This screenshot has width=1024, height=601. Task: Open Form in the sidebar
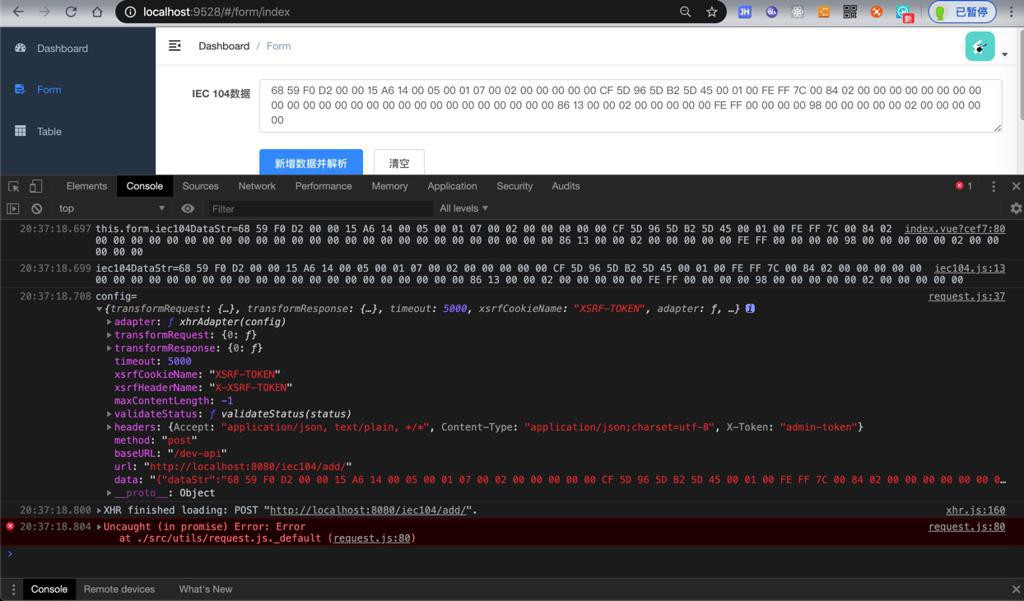click(x=49, y=89)
